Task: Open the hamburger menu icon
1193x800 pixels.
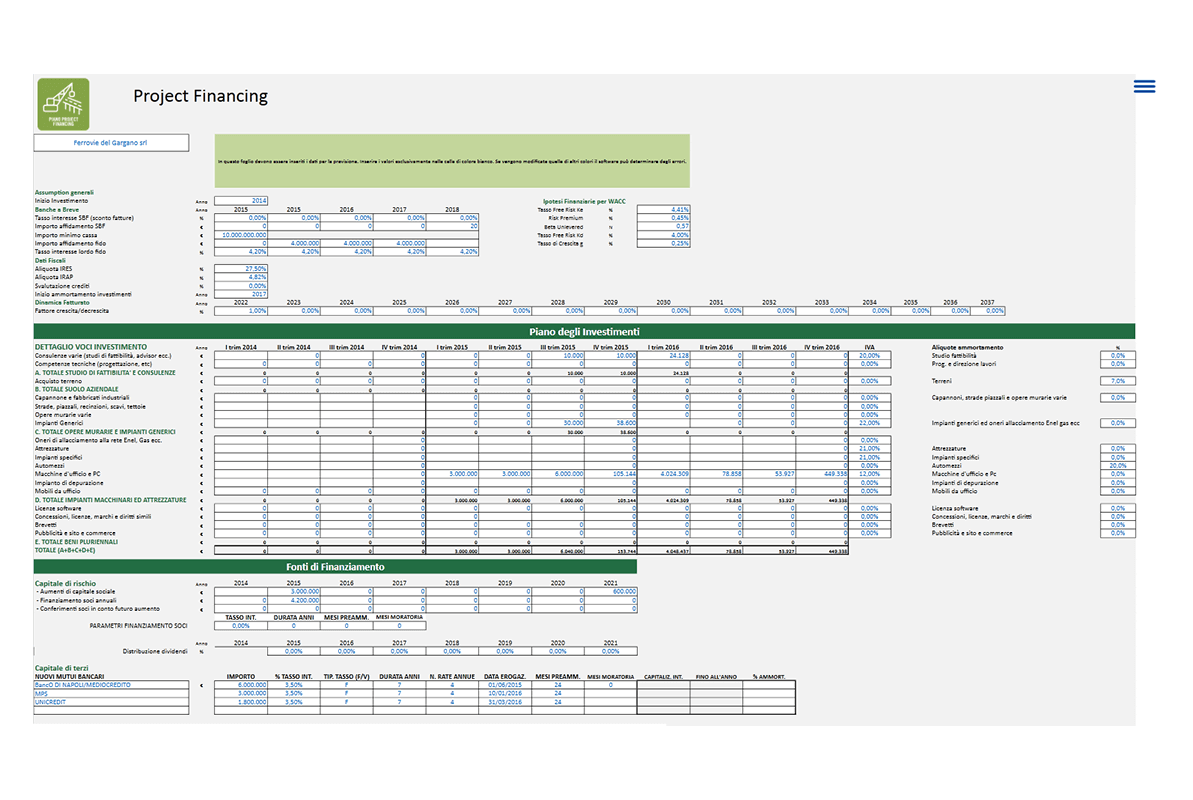Action: [x=1144, y=86]
